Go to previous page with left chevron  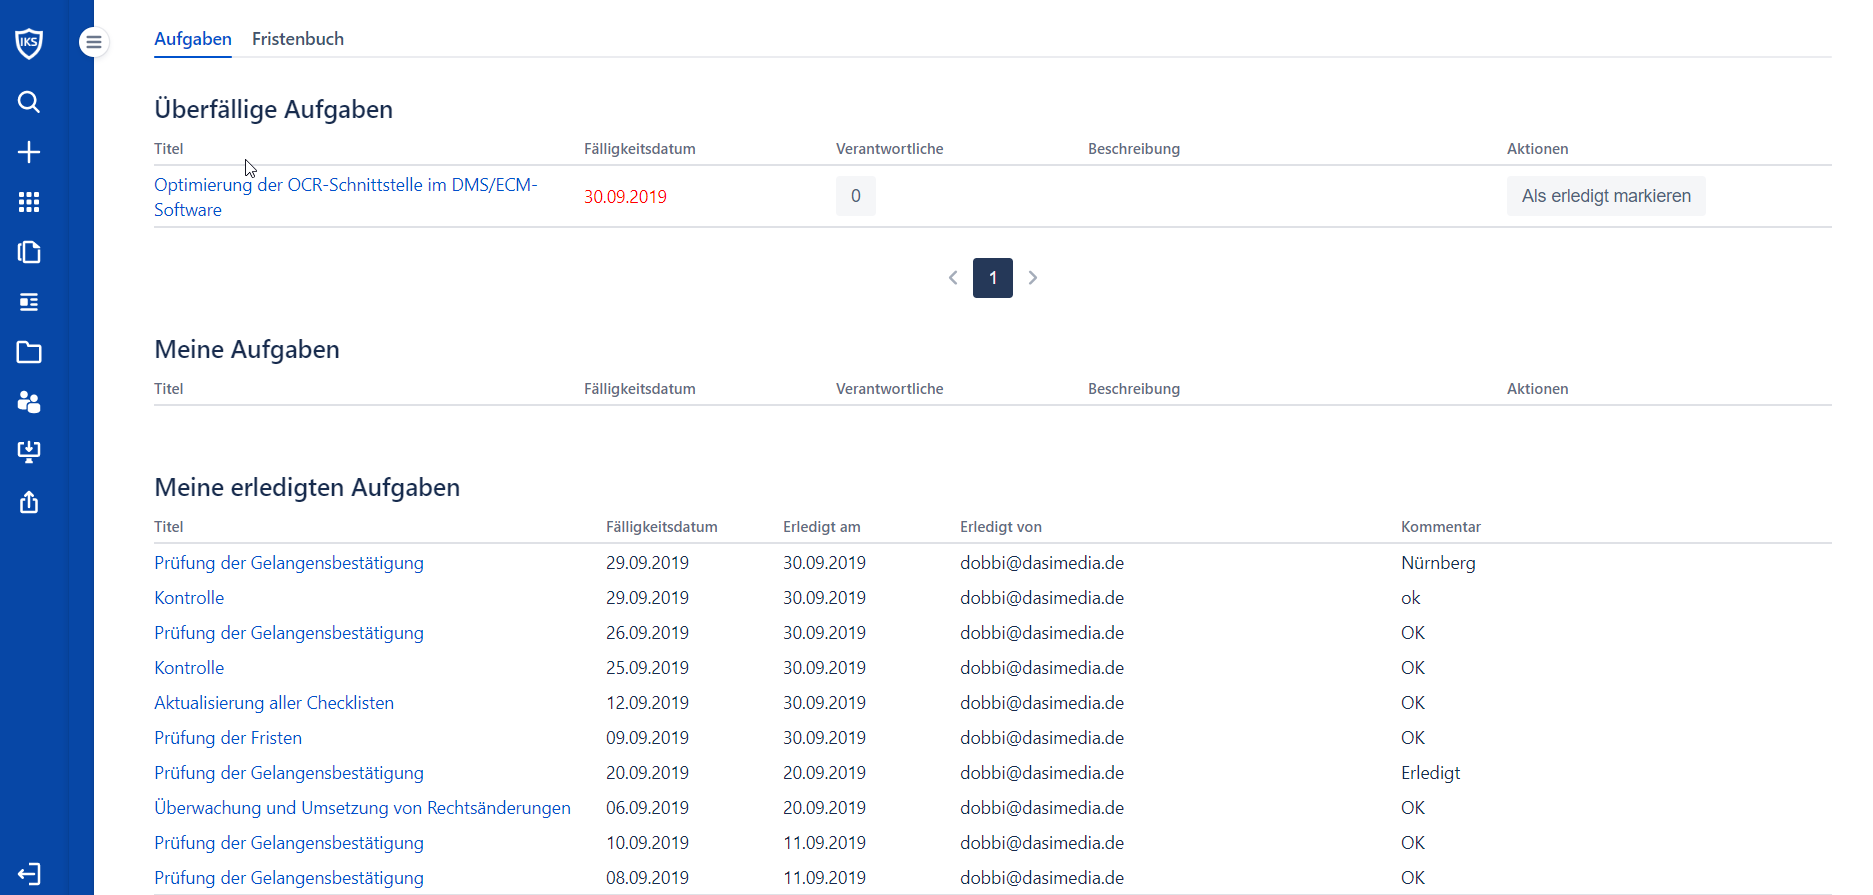953,278
